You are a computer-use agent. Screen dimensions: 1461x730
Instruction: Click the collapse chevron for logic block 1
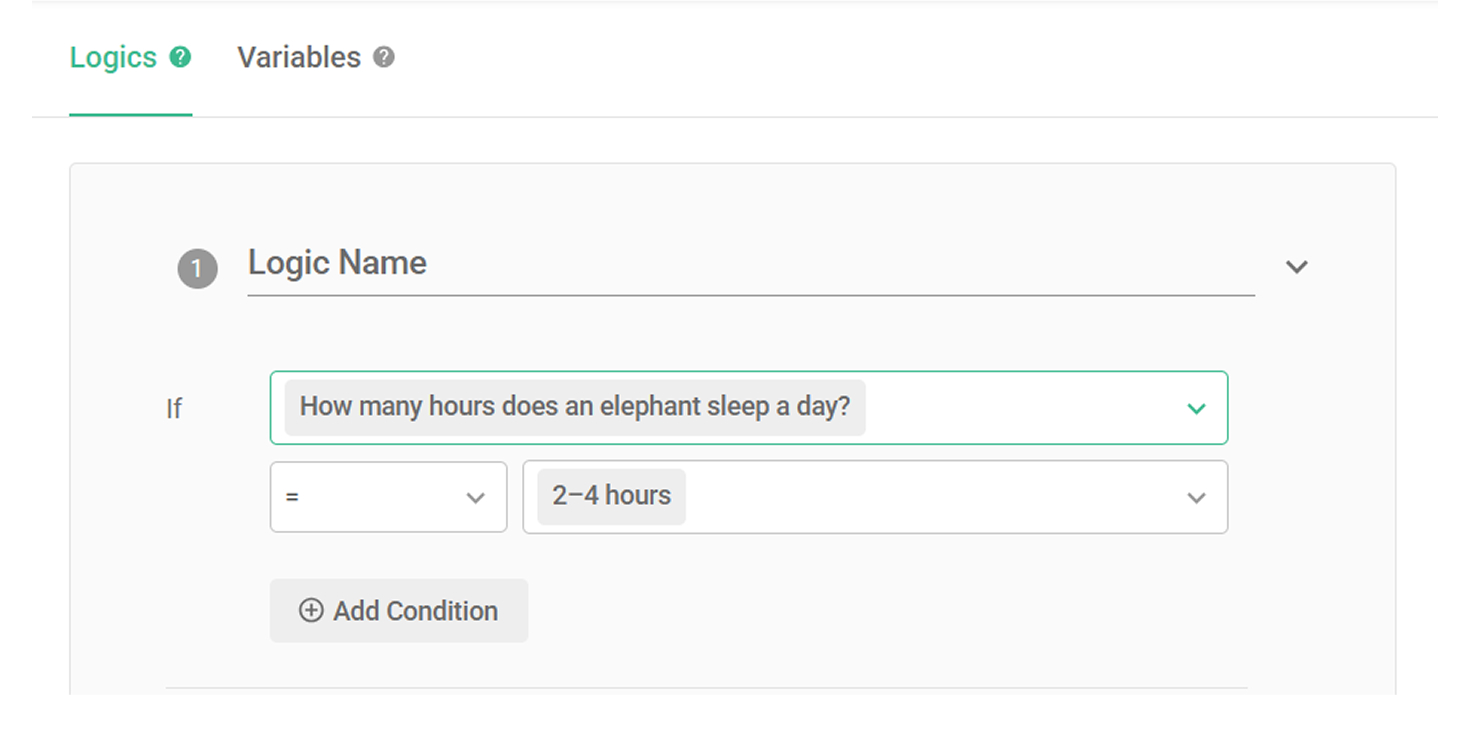(1296, 267)
